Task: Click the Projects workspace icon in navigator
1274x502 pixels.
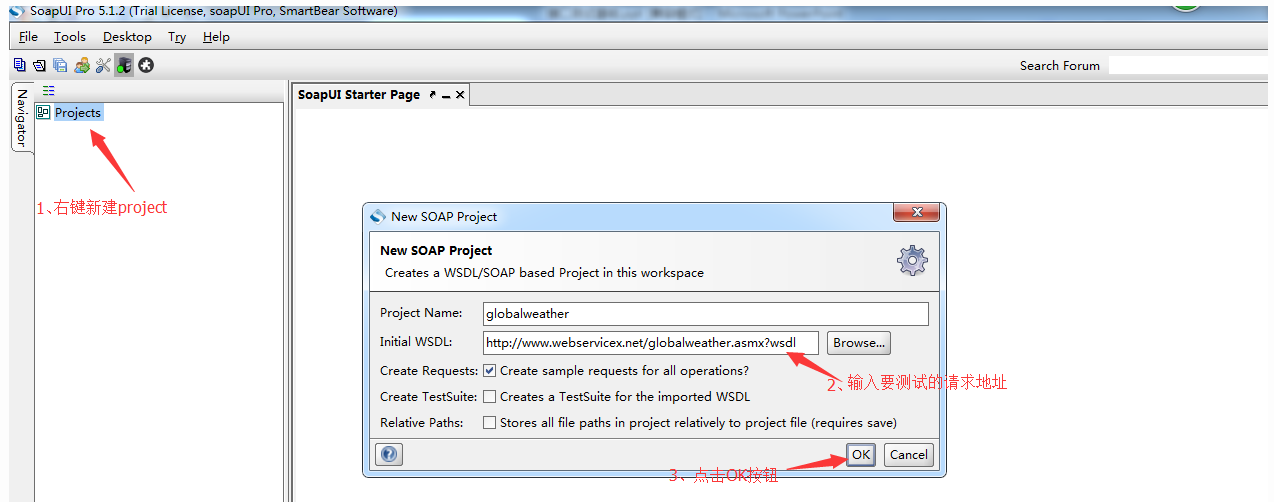Action: [43, 112]
